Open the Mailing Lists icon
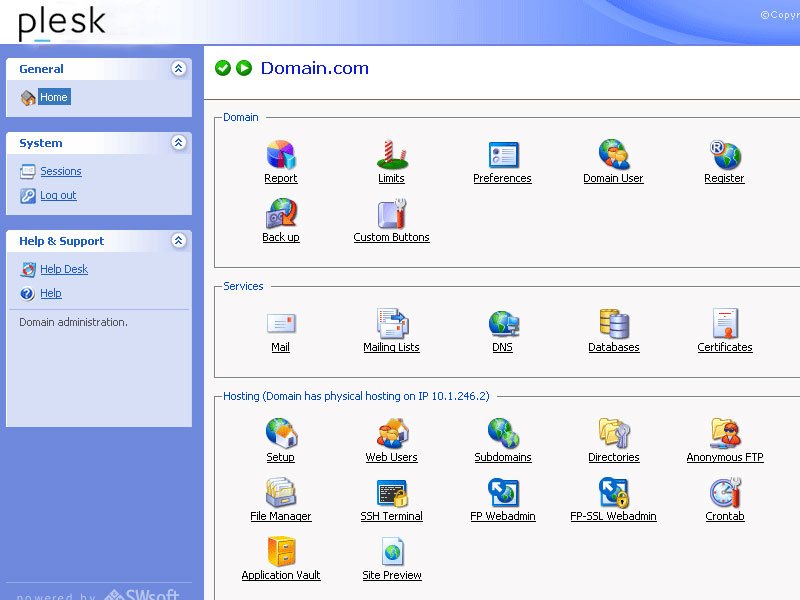800x600 pixels. (392, 323)
